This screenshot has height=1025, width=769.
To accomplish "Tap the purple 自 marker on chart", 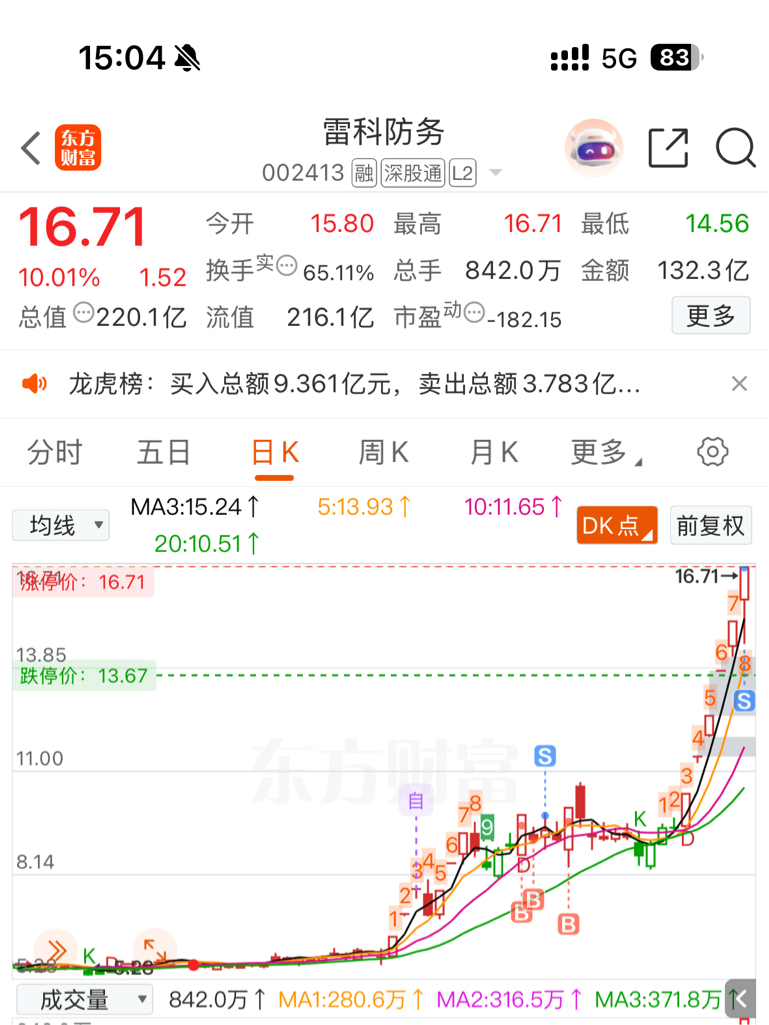I will tap(416, 800).
